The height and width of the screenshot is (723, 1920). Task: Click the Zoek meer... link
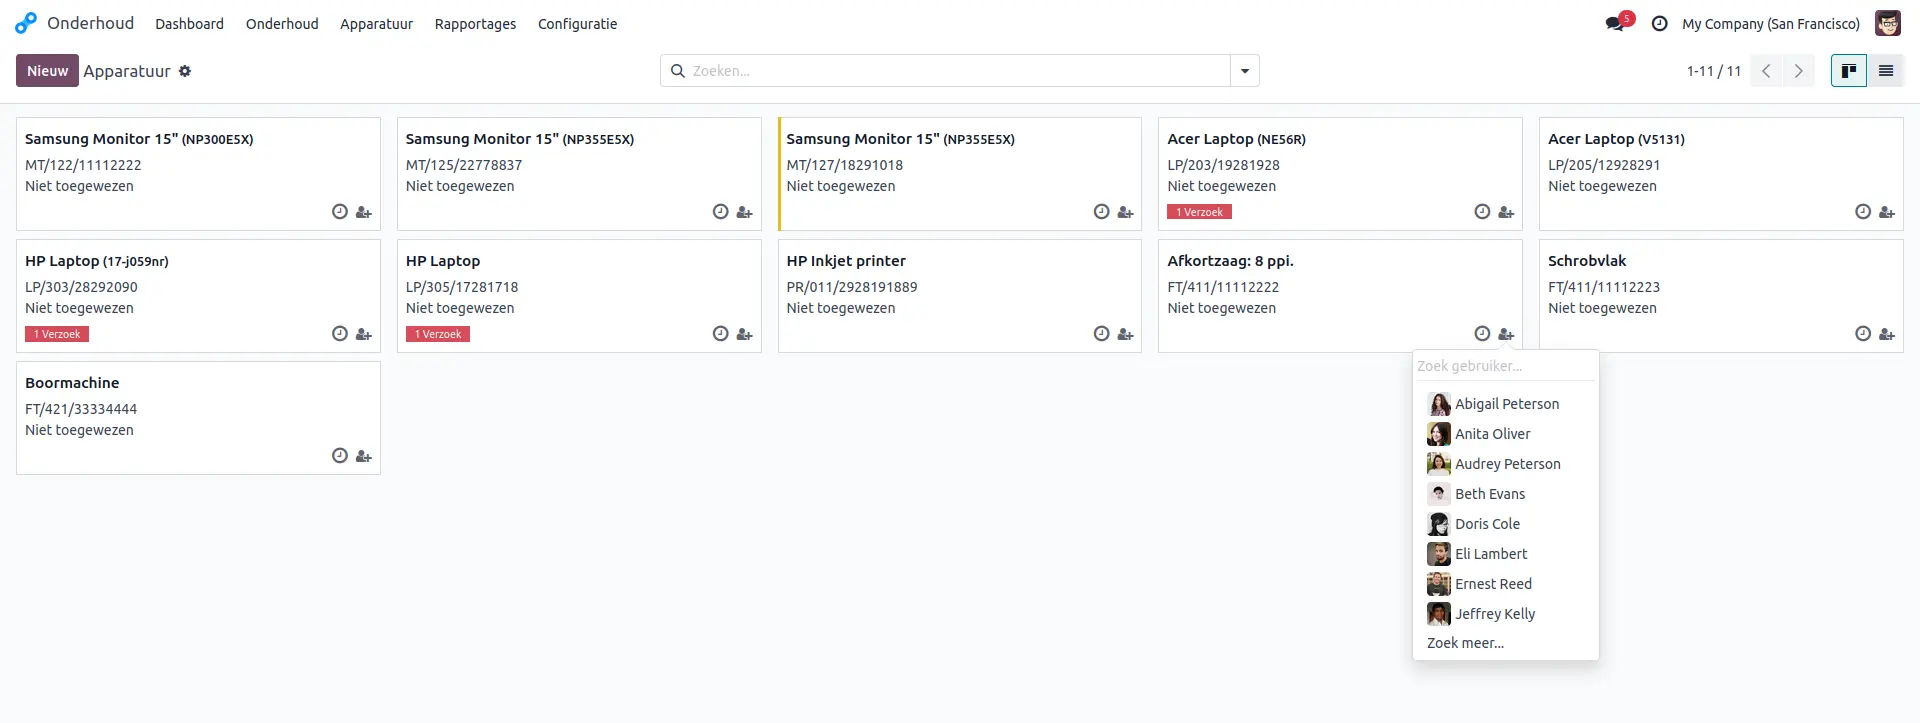coord(1465,643)
